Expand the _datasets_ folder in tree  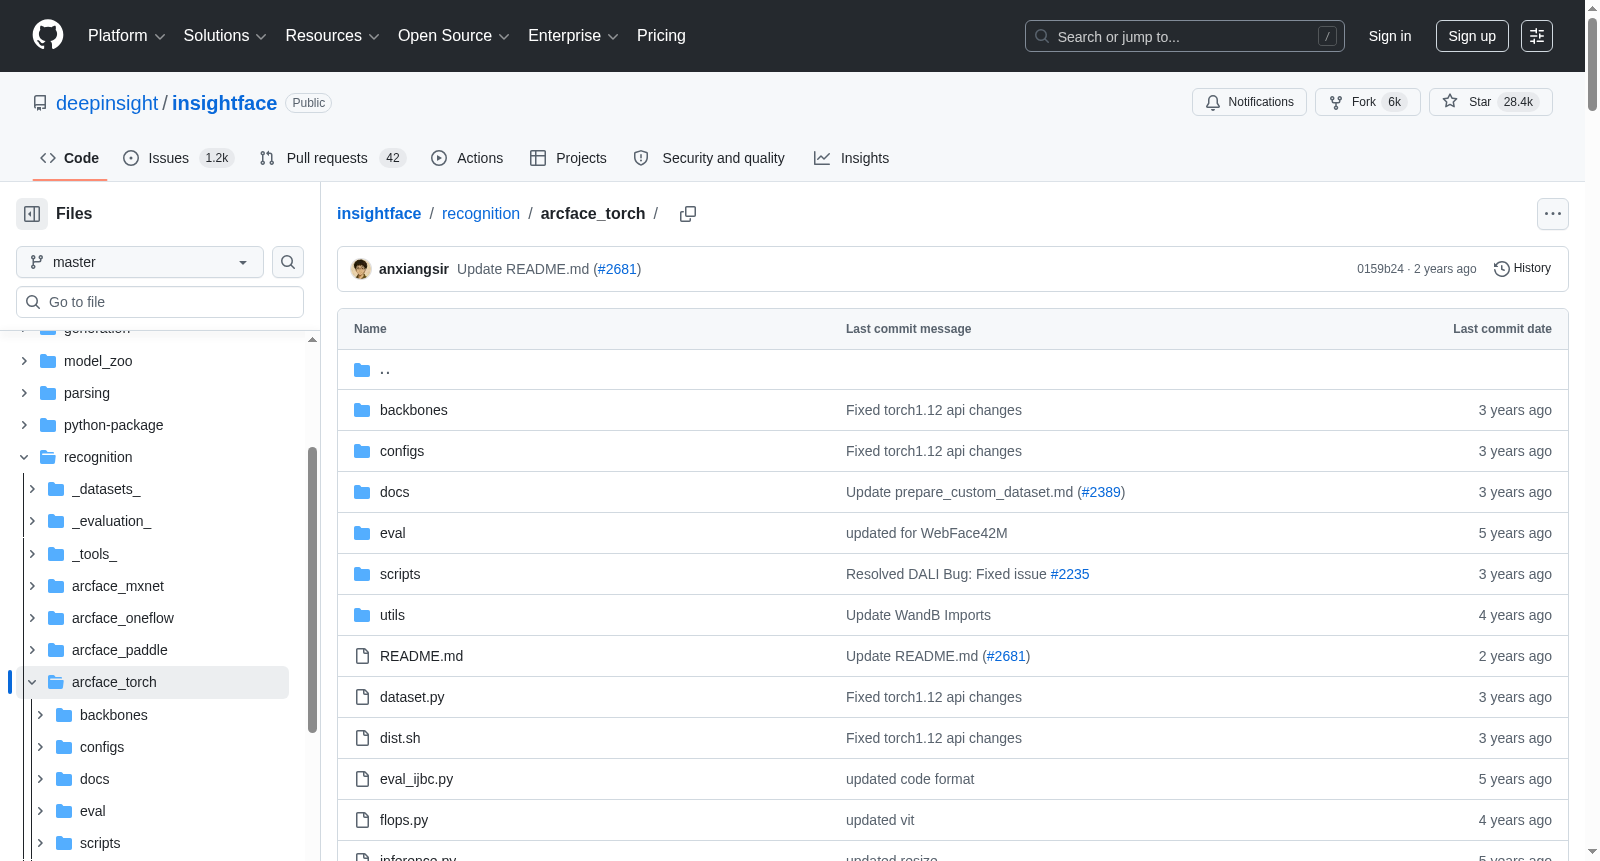click(32, 489)
